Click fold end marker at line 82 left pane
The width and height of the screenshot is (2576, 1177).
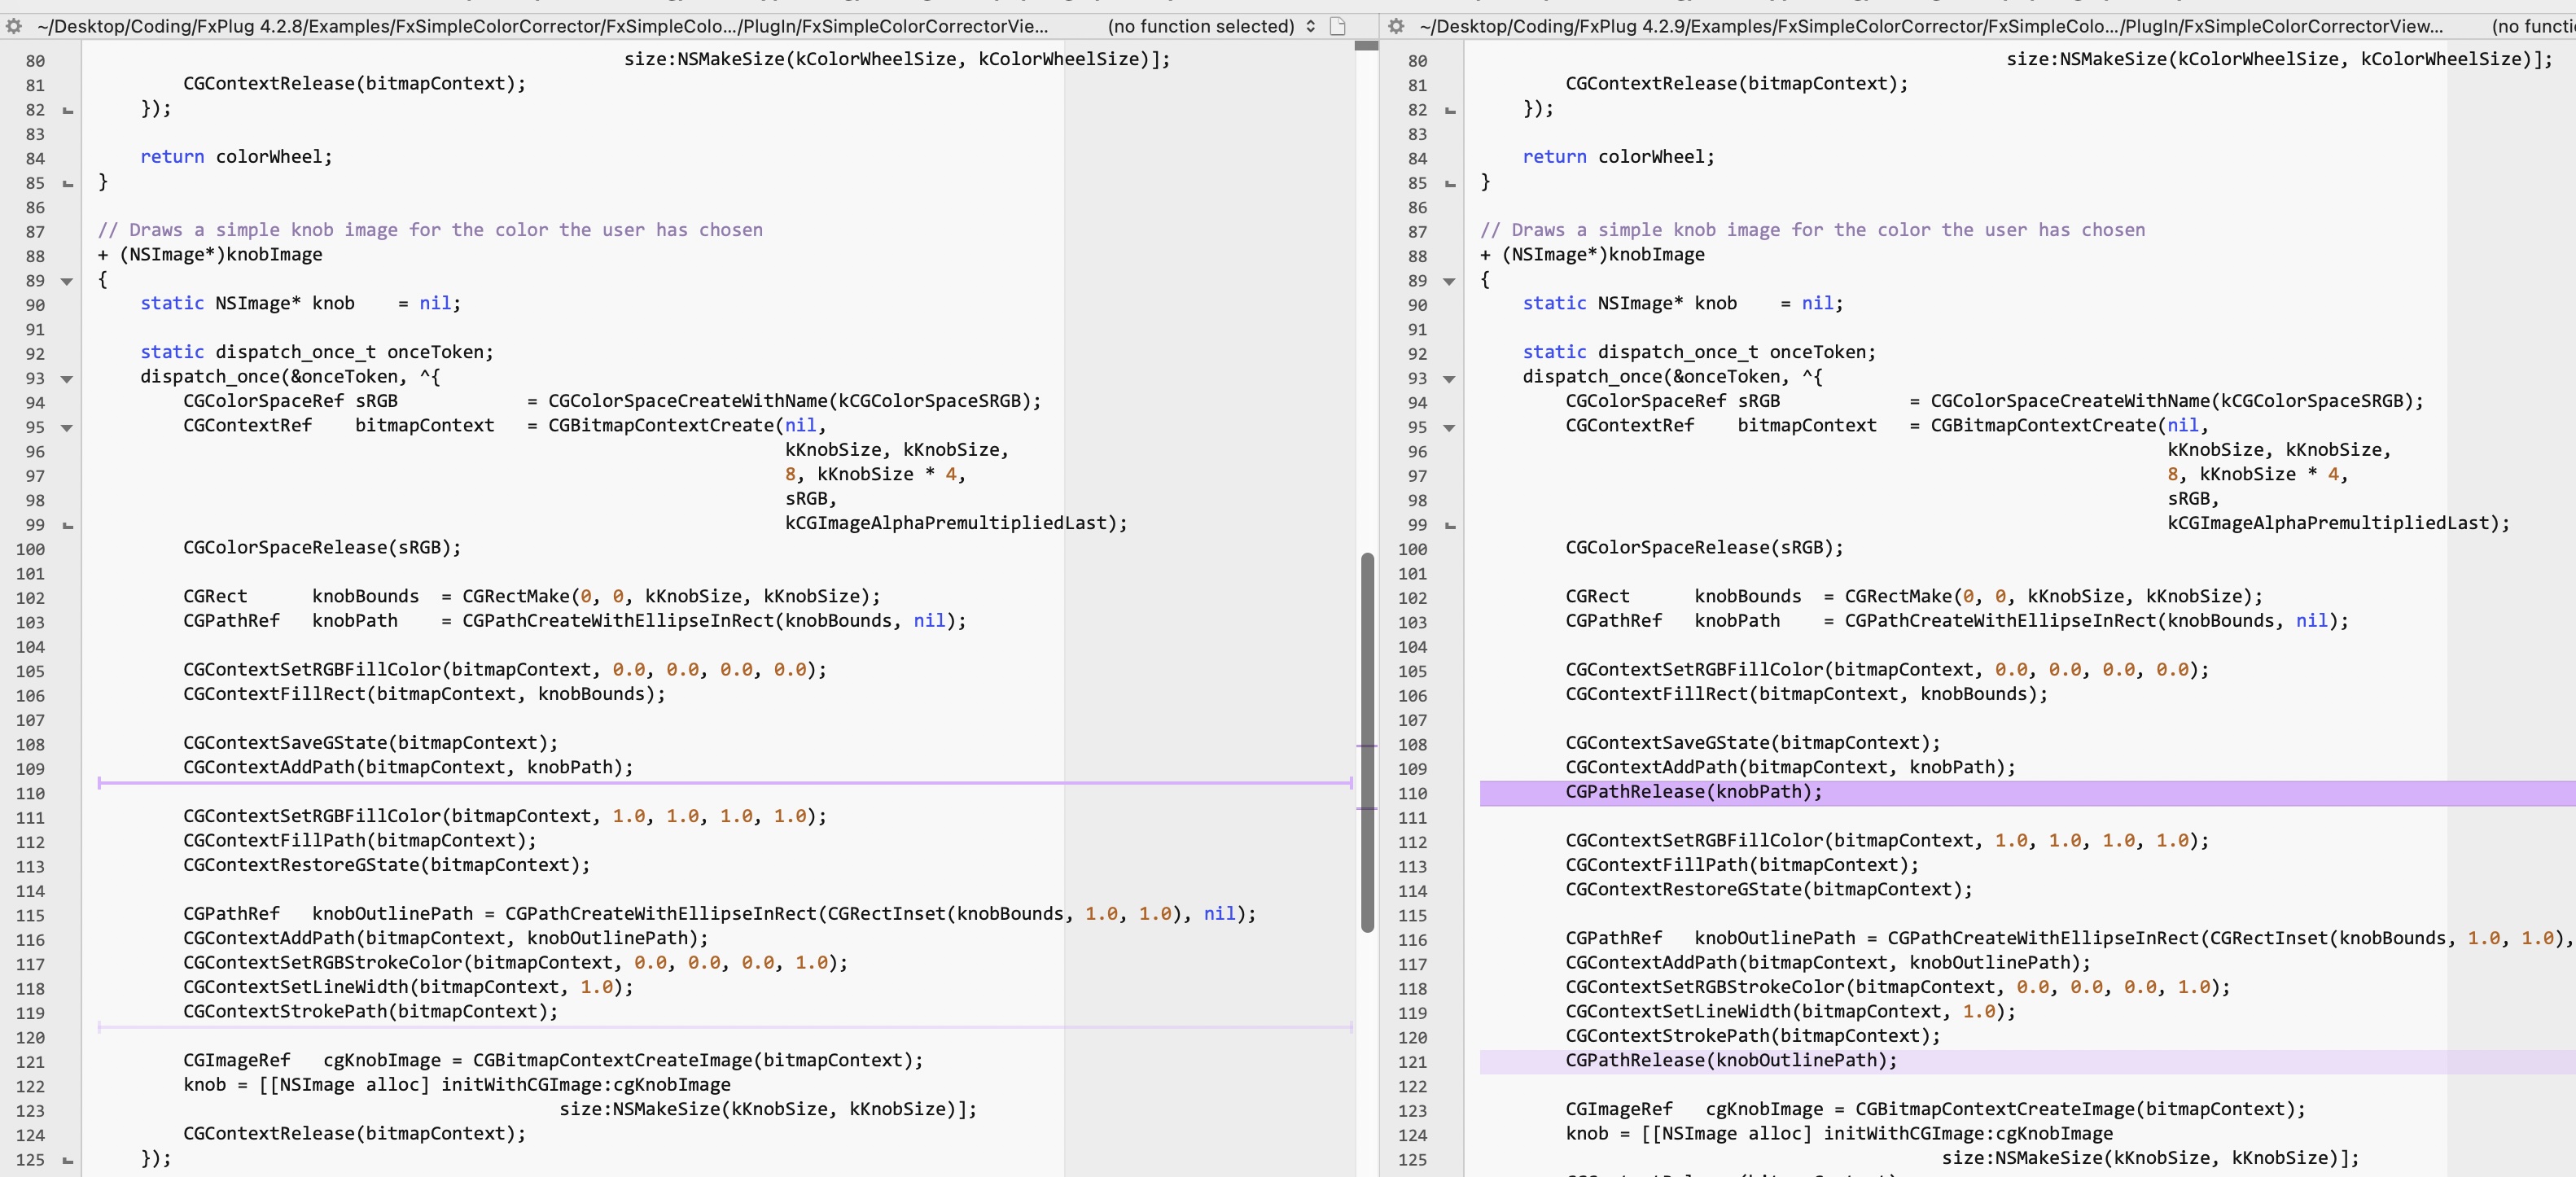click(x=68, y=111)
